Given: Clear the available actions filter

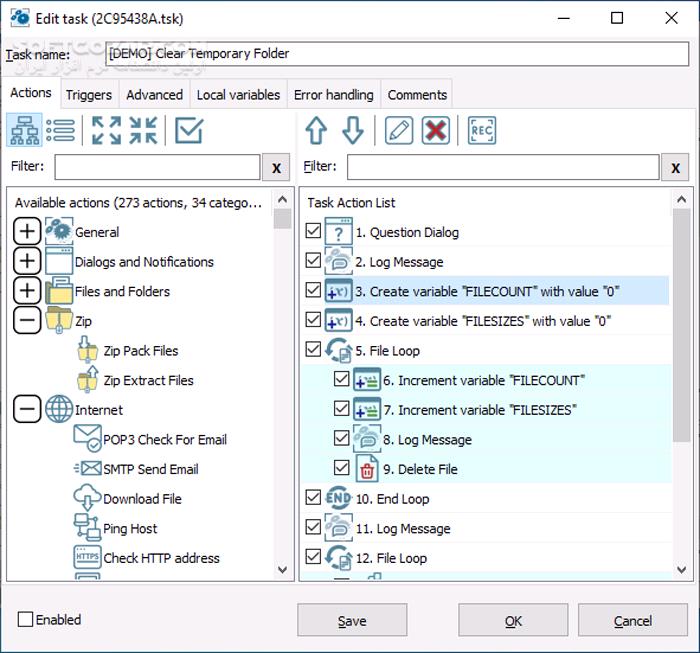Looking at the screenshot, I should pyautogui.click(x=276, y=167).
